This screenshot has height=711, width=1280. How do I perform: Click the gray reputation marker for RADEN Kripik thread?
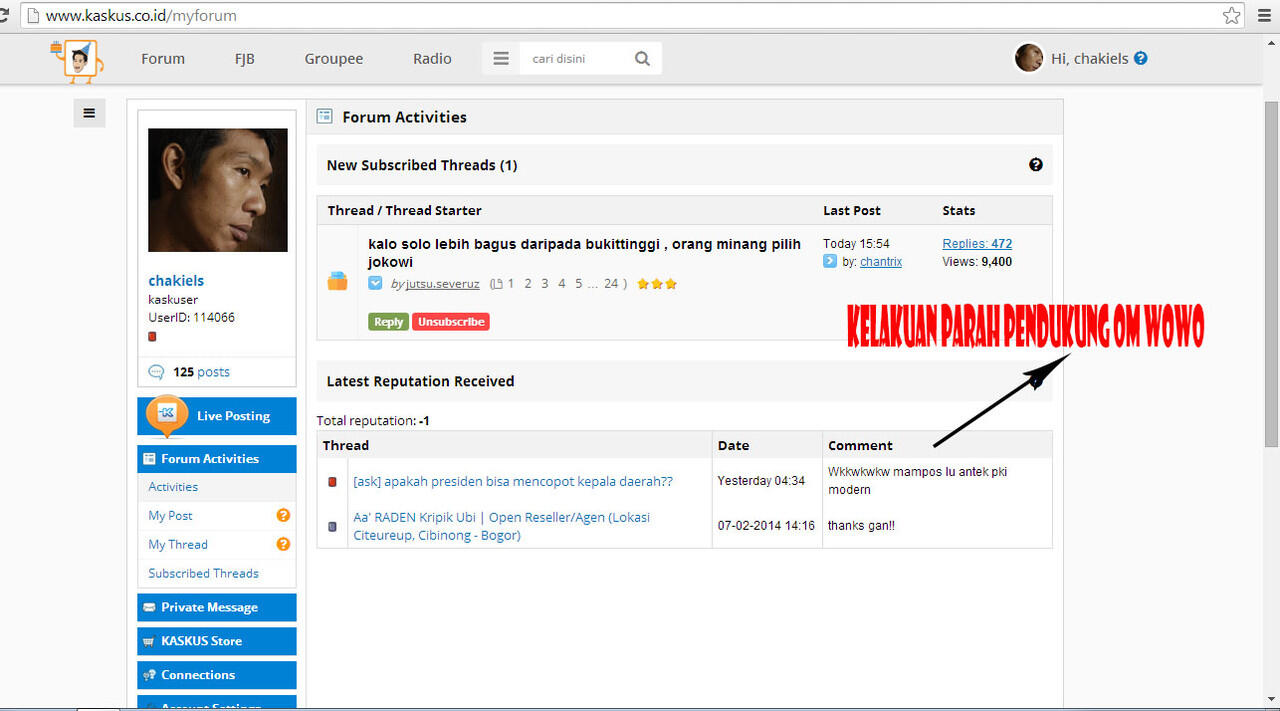pos(333,526)
